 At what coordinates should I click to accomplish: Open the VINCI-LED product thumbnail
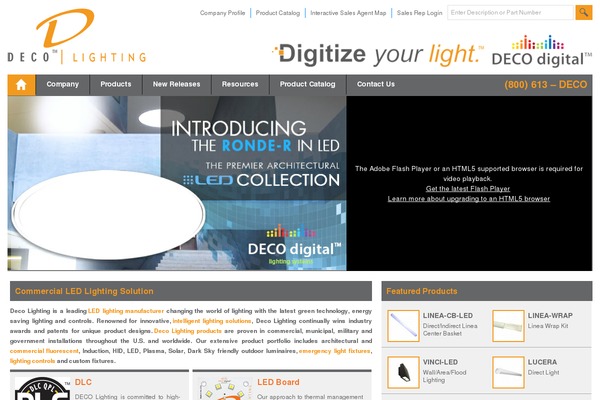(x=403, y=372)
